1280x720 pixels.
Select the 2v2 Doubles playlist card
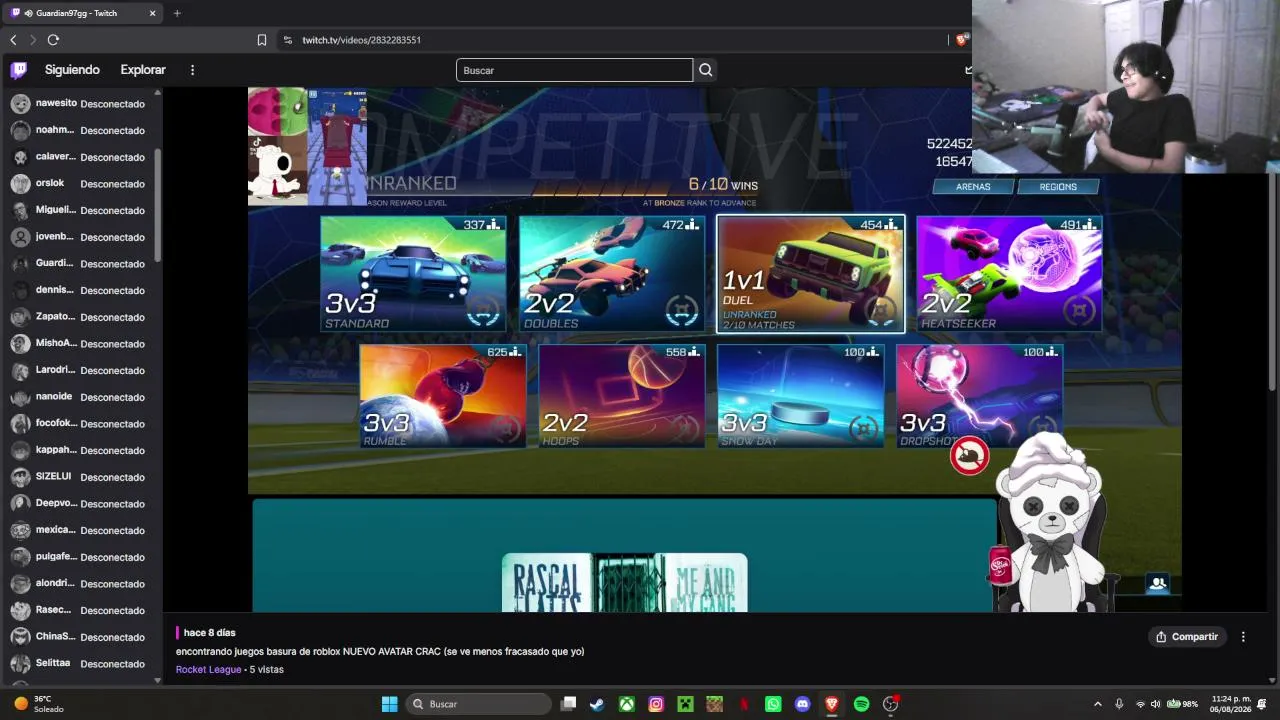click(612, 273)
